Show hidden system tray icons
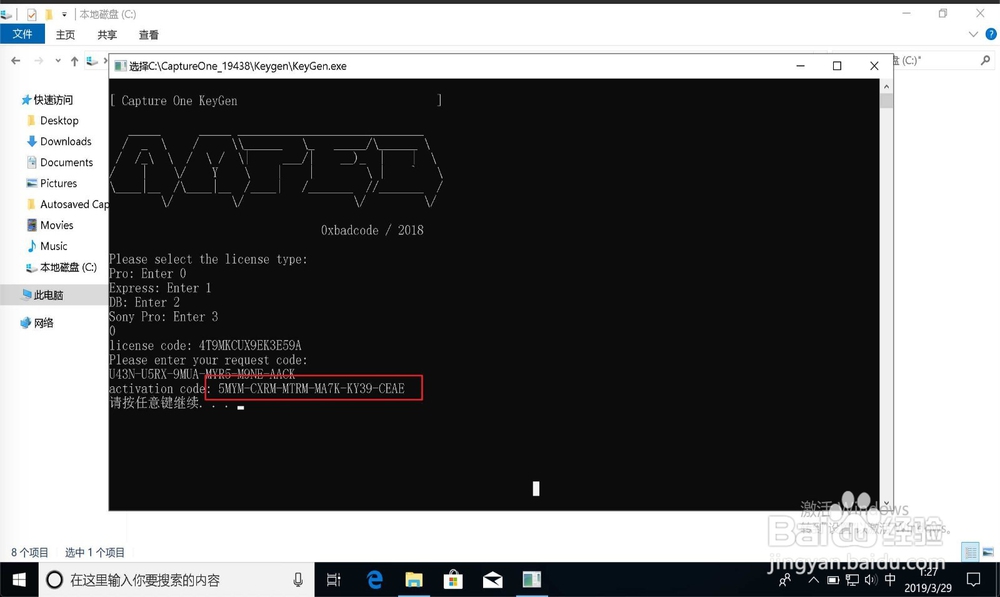 pos(813,580)
